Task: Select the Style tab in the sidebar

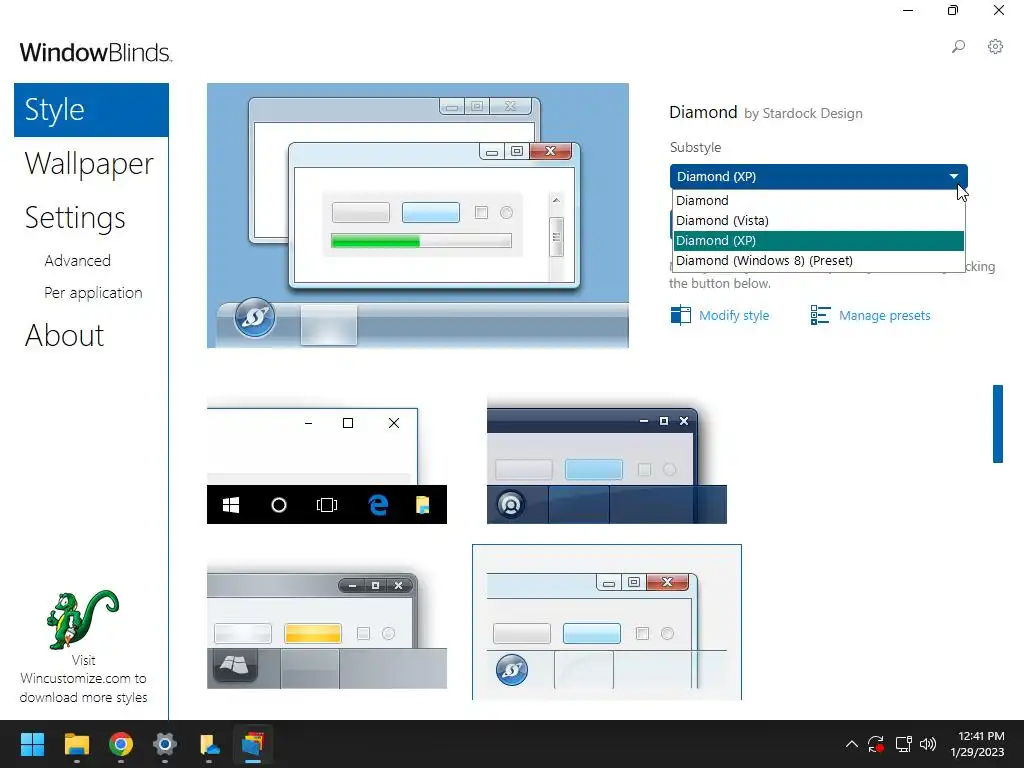Action: 91,110
